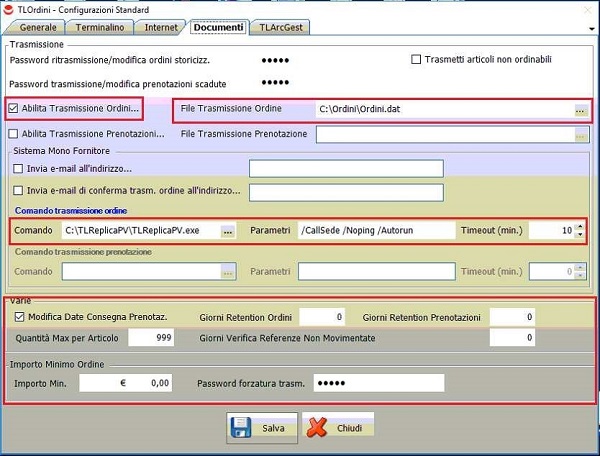
Task: Click the Password forzatura trasm. field
Action: click(x=377, y=383)
